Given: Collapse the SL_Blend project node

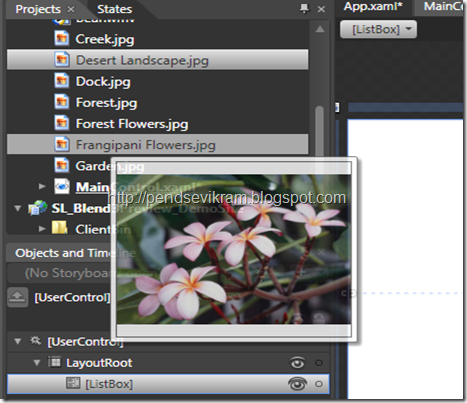Looking at the screenshot, I should coord(18,208).
